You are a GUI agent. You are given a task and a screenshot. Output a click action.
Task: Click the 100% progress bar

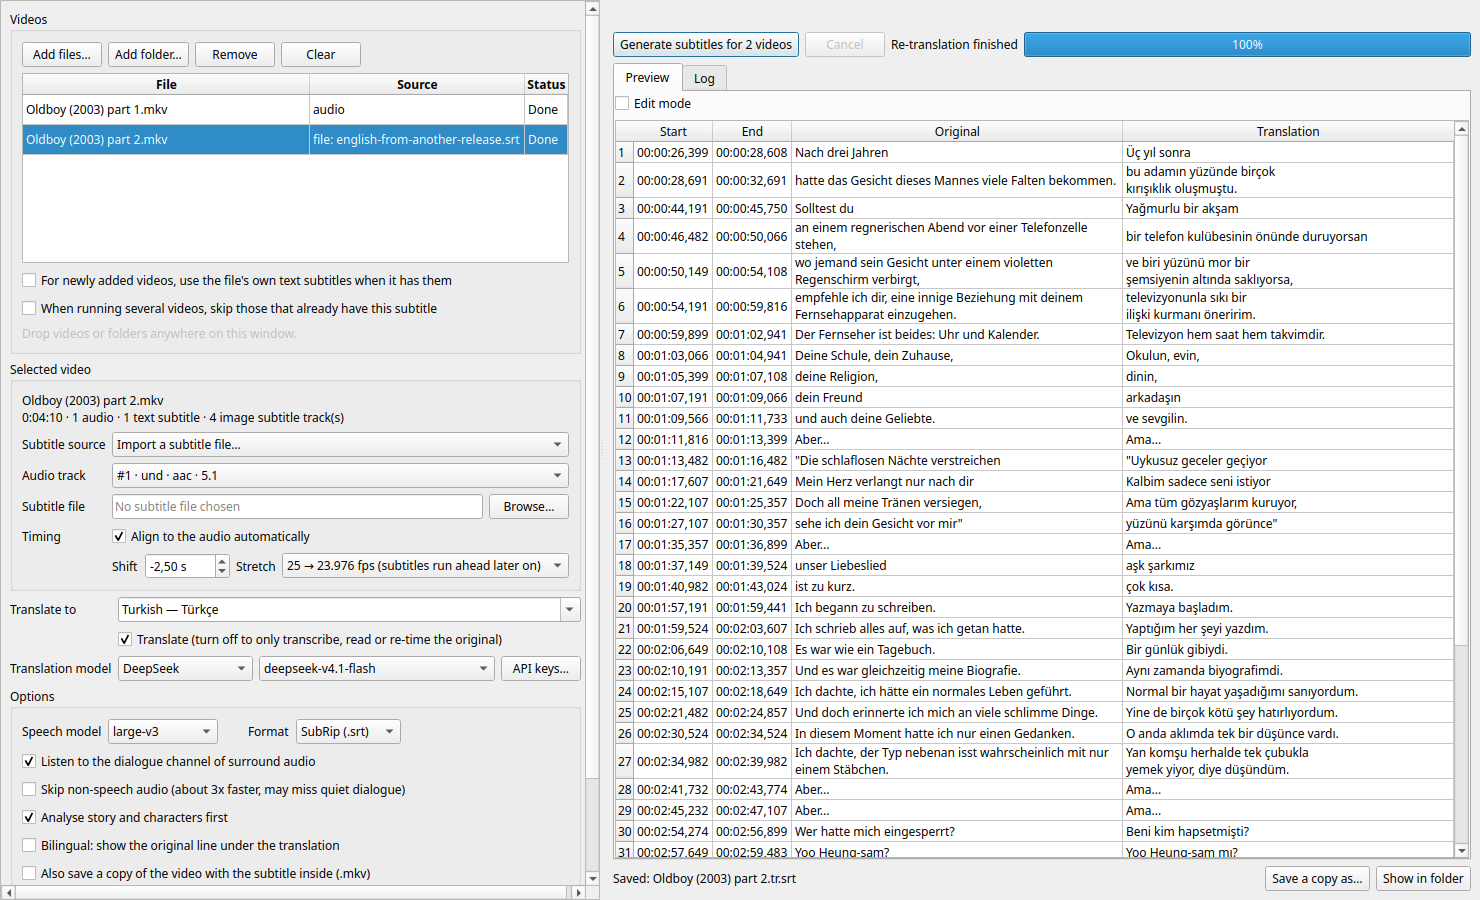point(1247,45)
